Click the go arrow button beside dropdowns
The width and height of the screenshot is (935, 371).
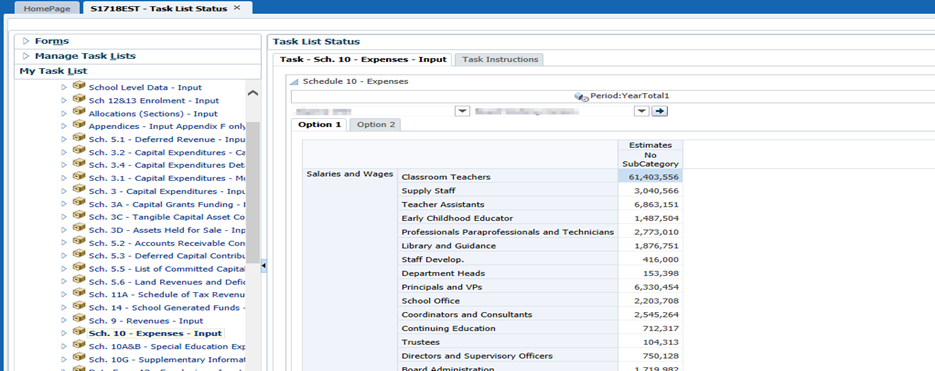tap(659, 111)
